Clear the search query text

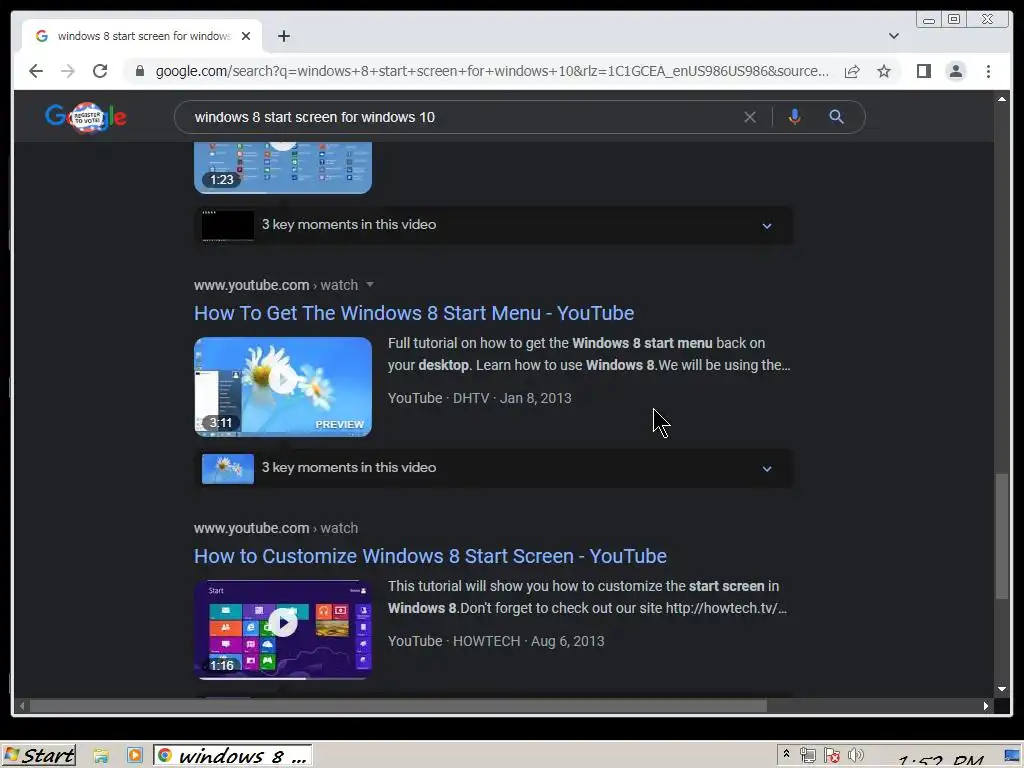[x=750, y=118]
